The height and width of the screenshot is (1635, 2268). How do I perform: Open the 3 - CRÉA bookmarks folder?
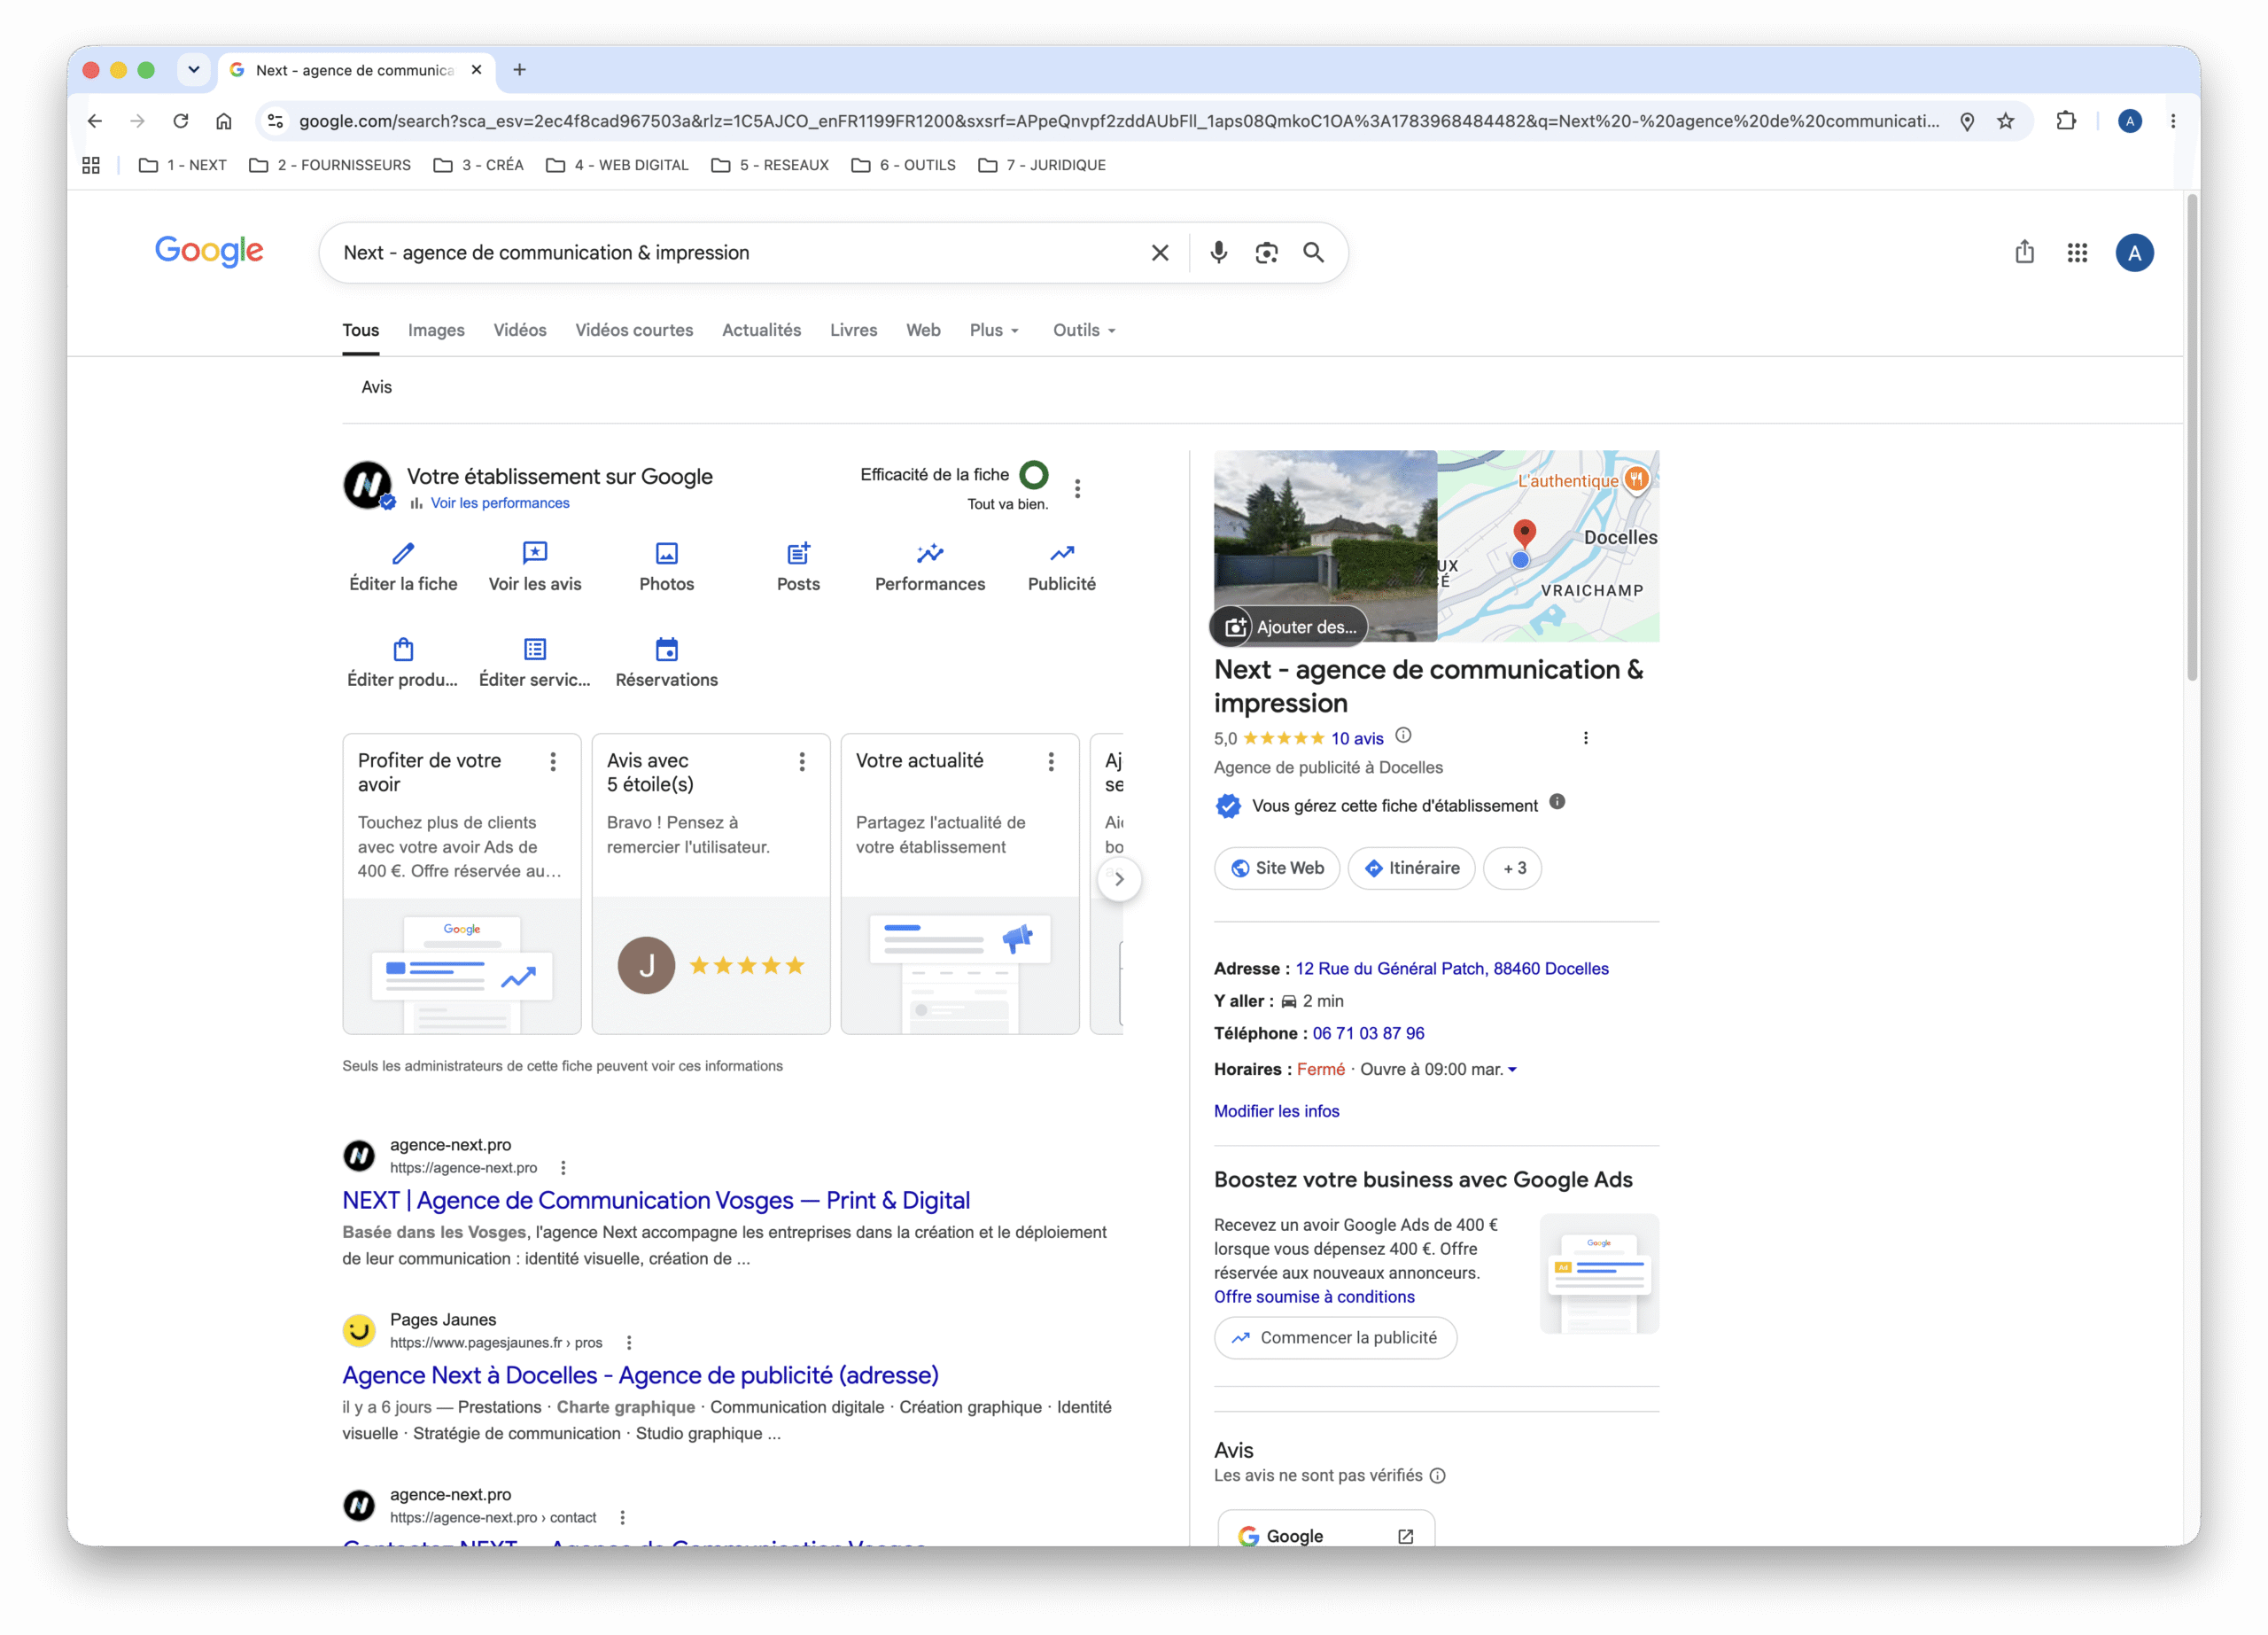(x=478, y=165)
